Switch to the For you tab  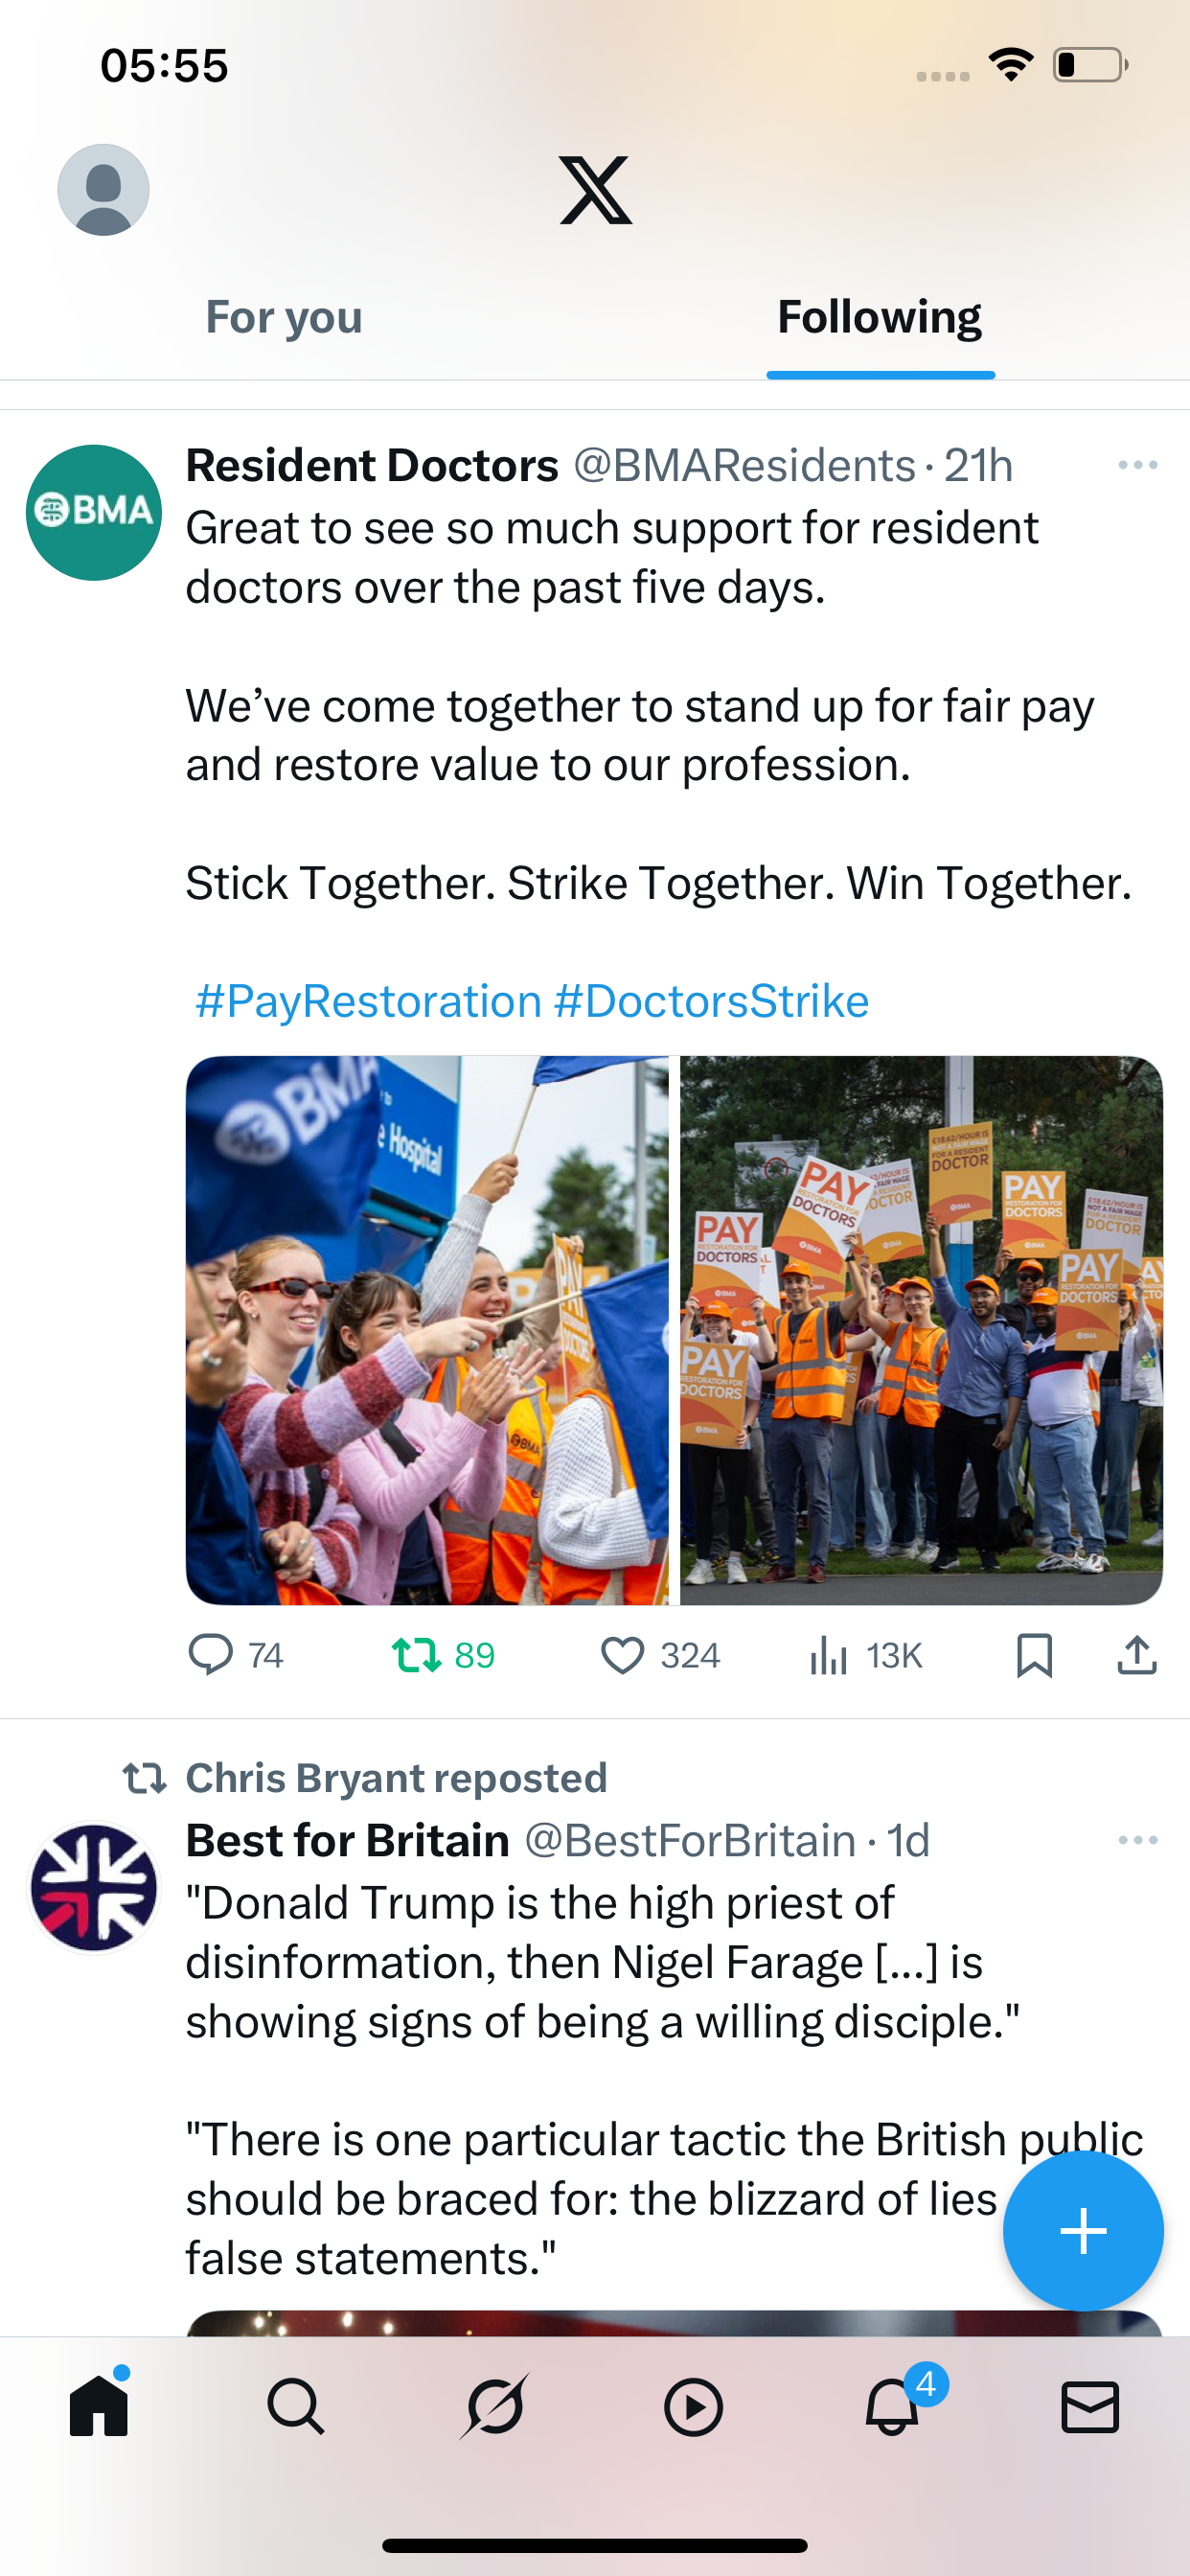tap(284, 317)
